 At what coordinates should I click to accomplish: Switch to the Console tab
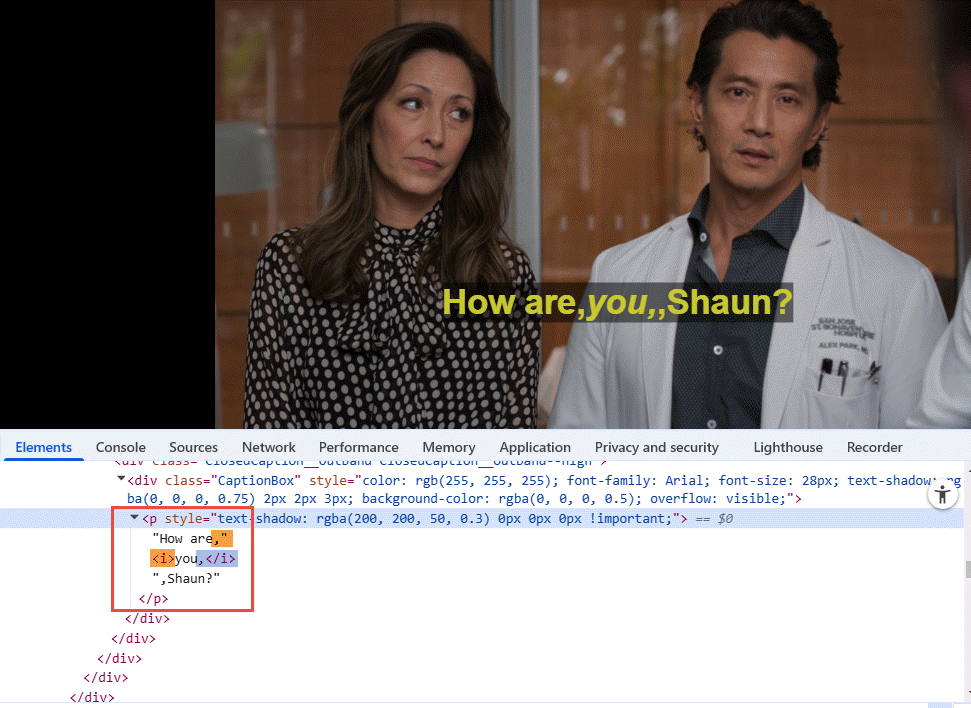coord(120,447)
